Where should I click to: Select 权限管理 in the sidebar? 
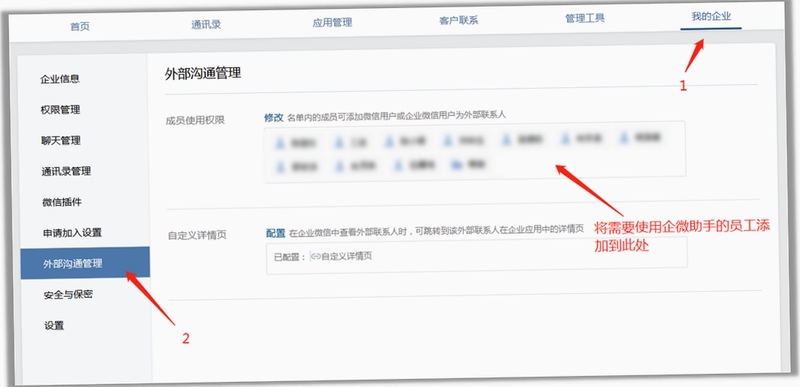(61, 110)
